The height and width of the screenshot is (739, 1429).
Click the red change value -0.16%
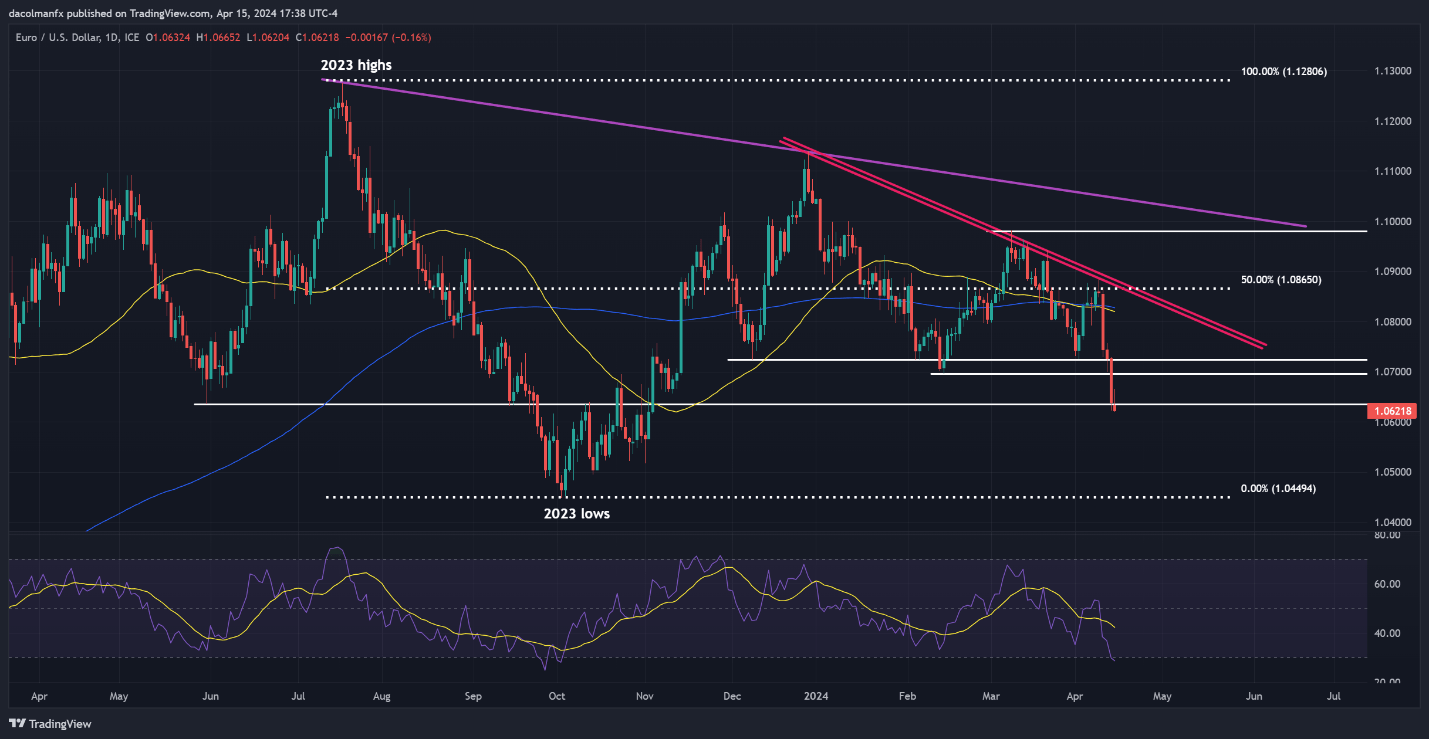pos(410,34)
